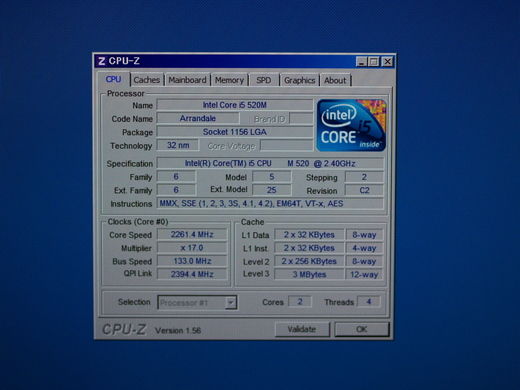Click the 'Version 1.56' text
This screenshot has width=520, height=390.
178,331
